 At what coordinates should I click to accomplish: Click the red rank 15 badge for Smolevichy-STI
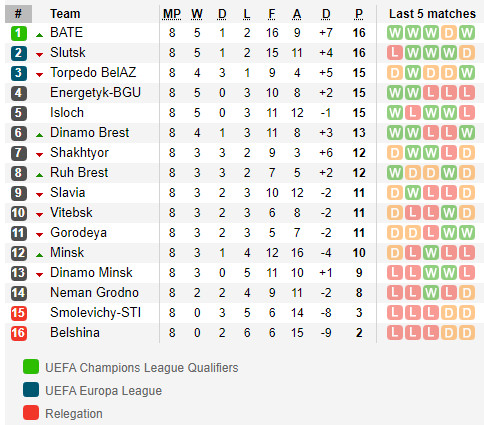(19, 313)
